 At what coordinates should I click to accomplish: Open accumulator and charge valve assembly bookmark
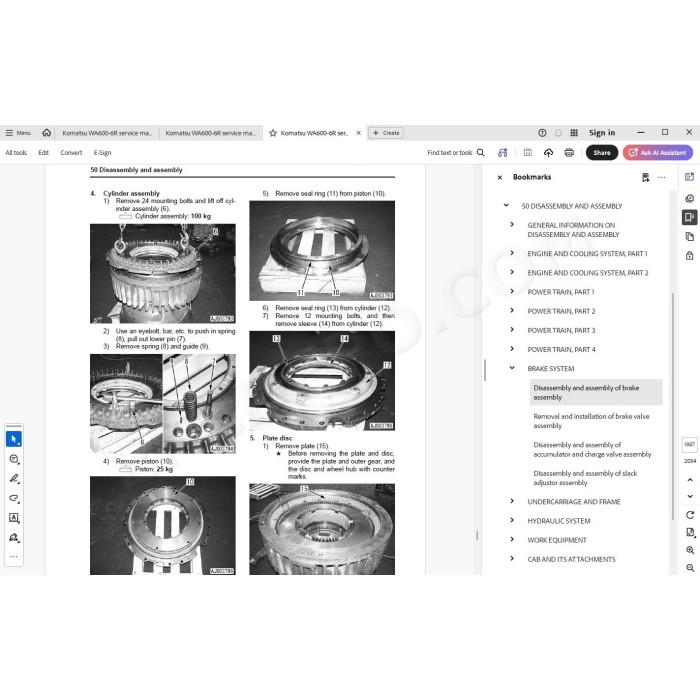pos(592,450)
